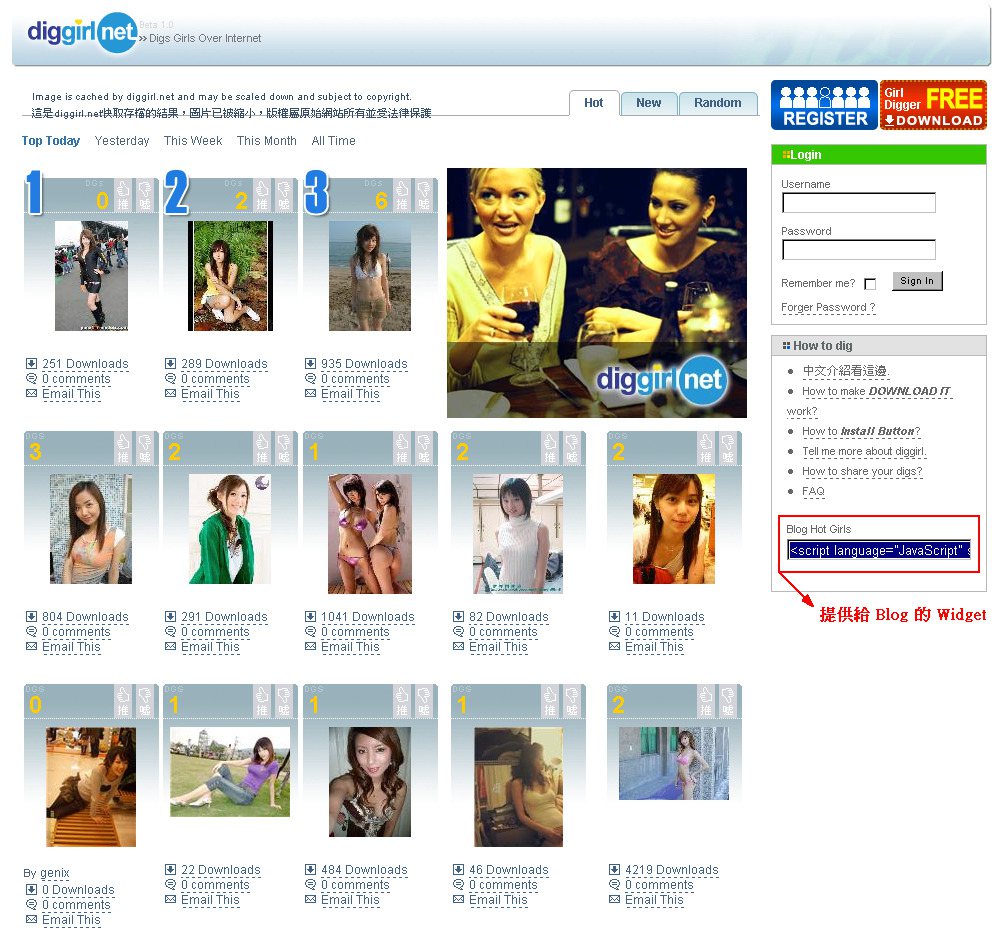Click the 251 Downloads link

(85, 364)
